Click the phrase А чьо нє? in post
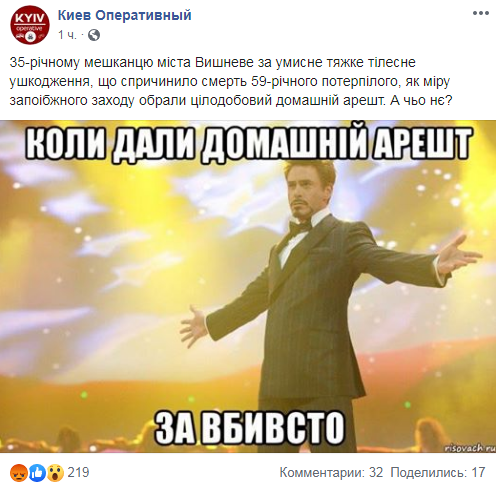496x488 pixels. [x=421, y=100]
